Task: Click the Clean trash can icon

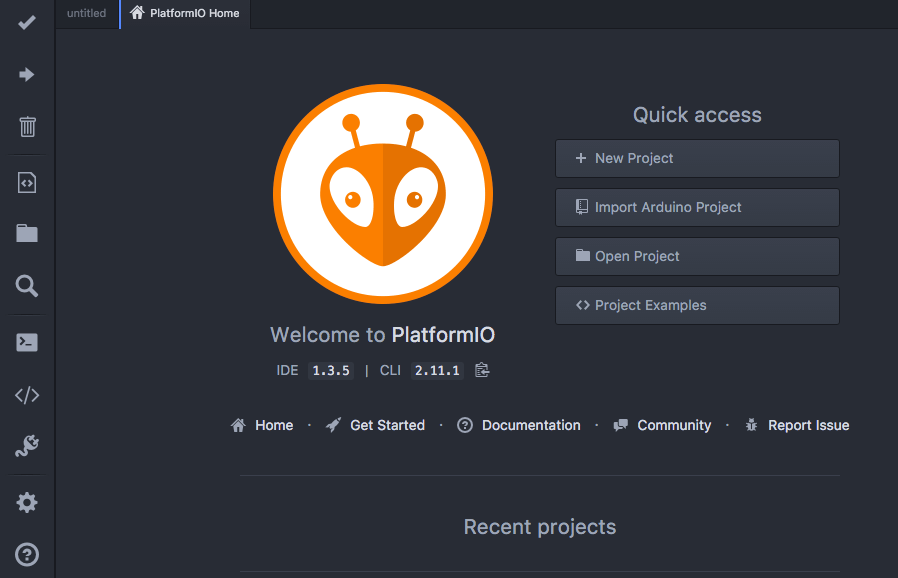Action: tap(27, 127)
